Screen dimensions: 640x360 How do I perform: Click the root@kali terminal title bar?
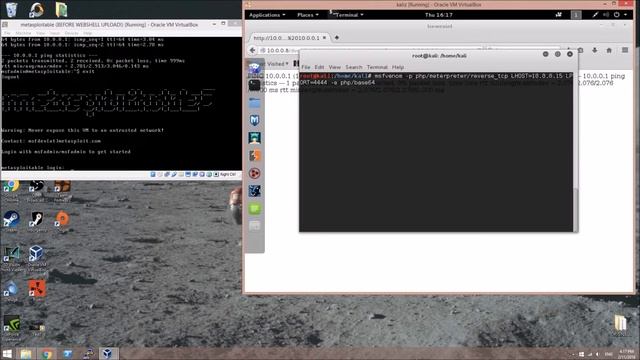[439, 55]
